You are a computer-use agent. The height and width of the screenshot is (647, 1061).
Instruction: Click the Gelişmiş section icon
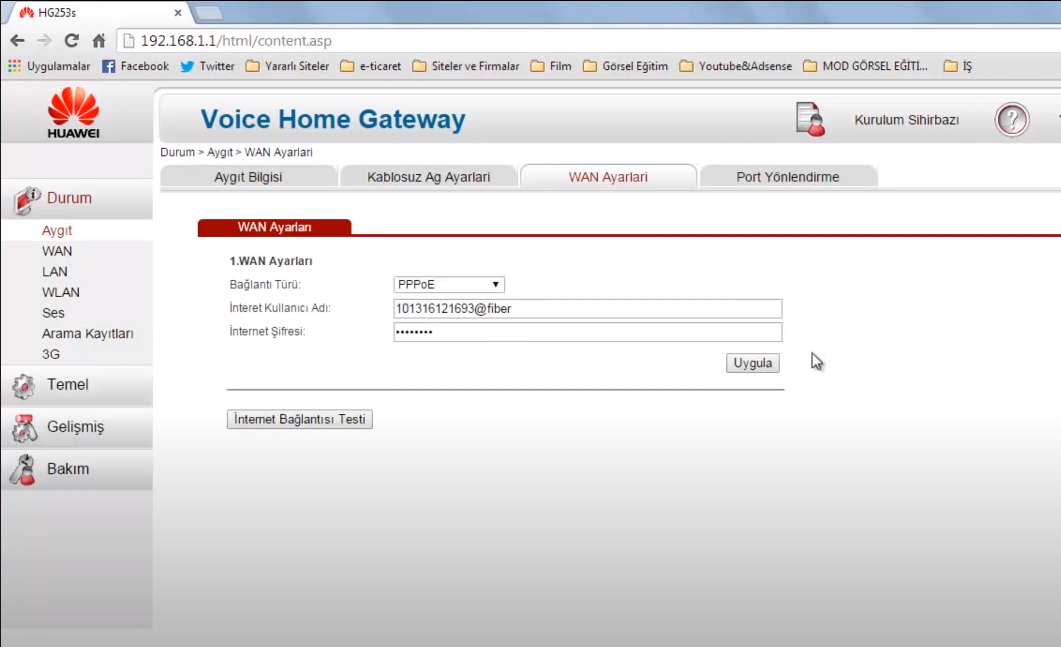tap(24, 428)
